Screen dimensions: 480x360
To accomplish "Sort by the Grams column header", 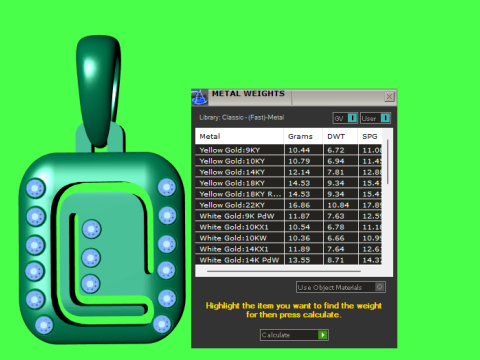I will point(303,136).
